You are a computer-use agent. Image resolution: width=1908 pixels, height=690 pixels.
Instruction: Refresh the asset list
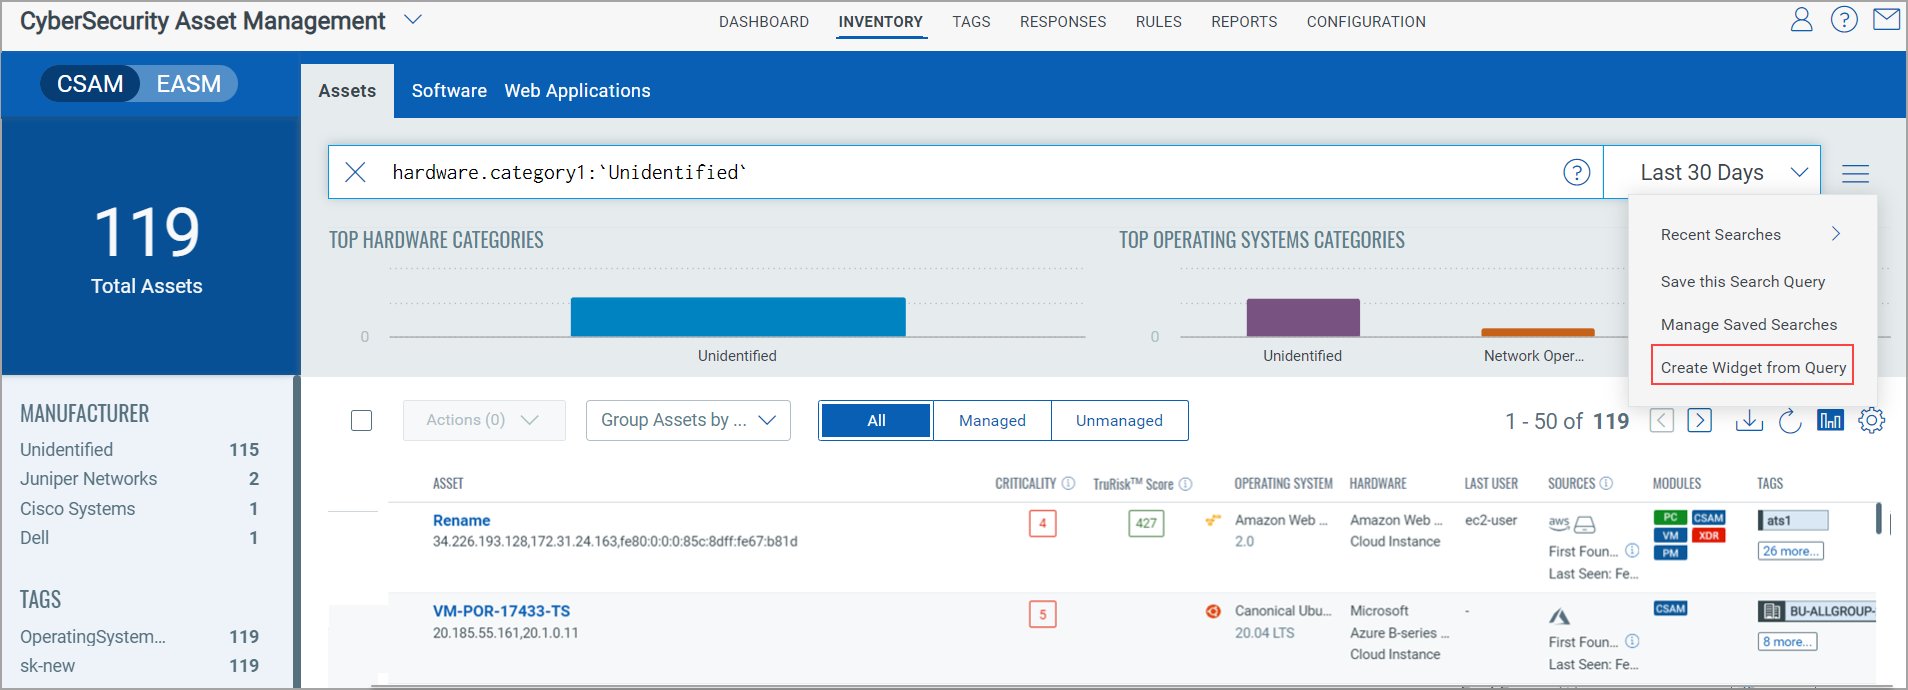pyautogui.click(x=1790, y=421)
